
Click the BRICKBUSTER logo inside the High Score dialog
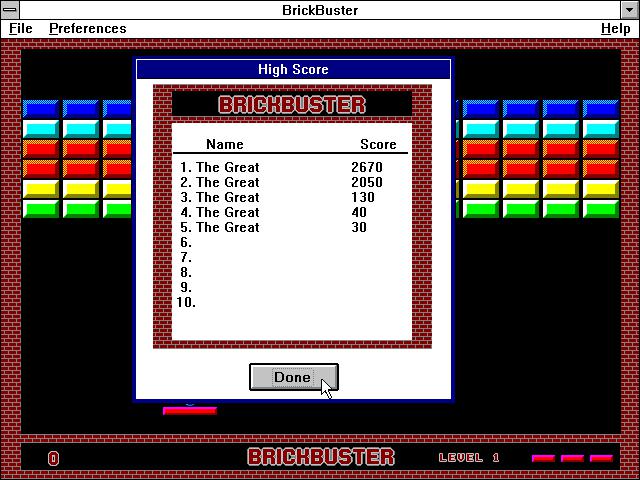click(x=292, y=104)
